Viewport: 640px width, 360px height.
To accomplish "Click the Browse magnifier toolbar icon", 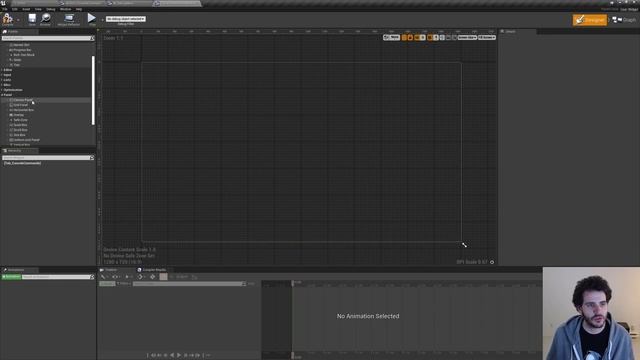I will pyautogui.click(x=45, y=19).
